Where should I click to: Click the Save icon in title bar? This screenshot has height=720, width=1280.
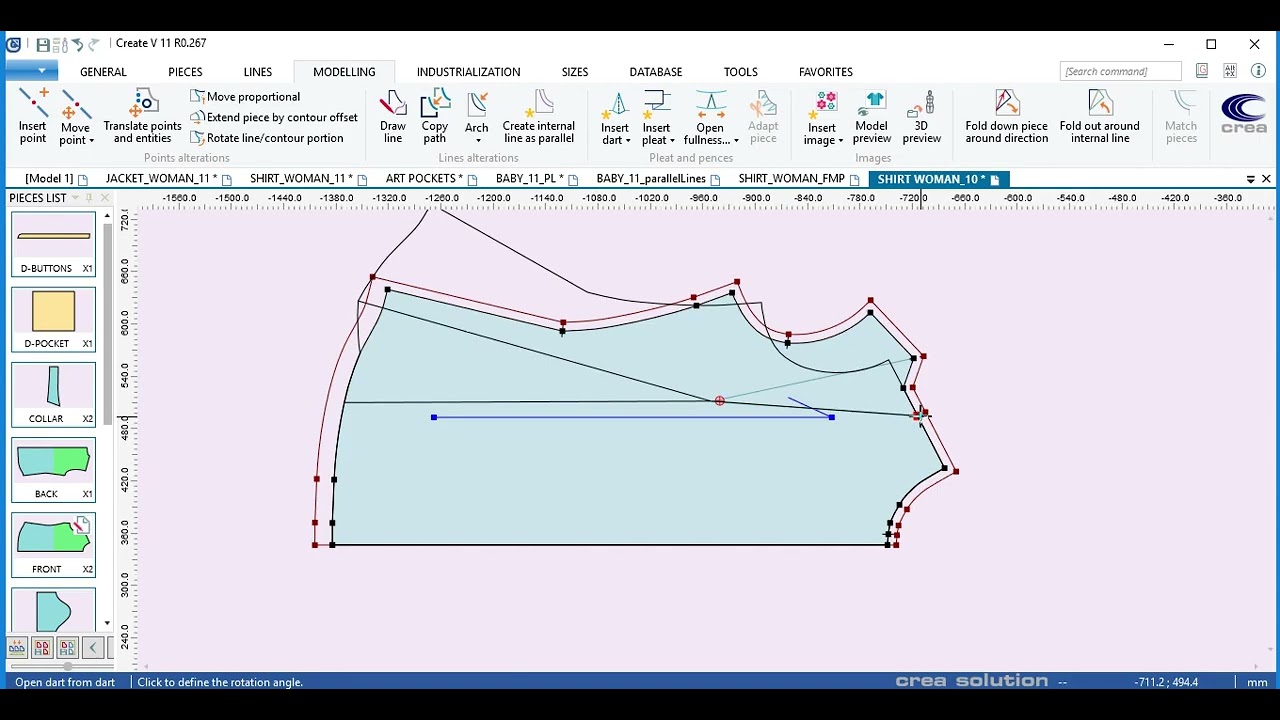click(43, 44)
